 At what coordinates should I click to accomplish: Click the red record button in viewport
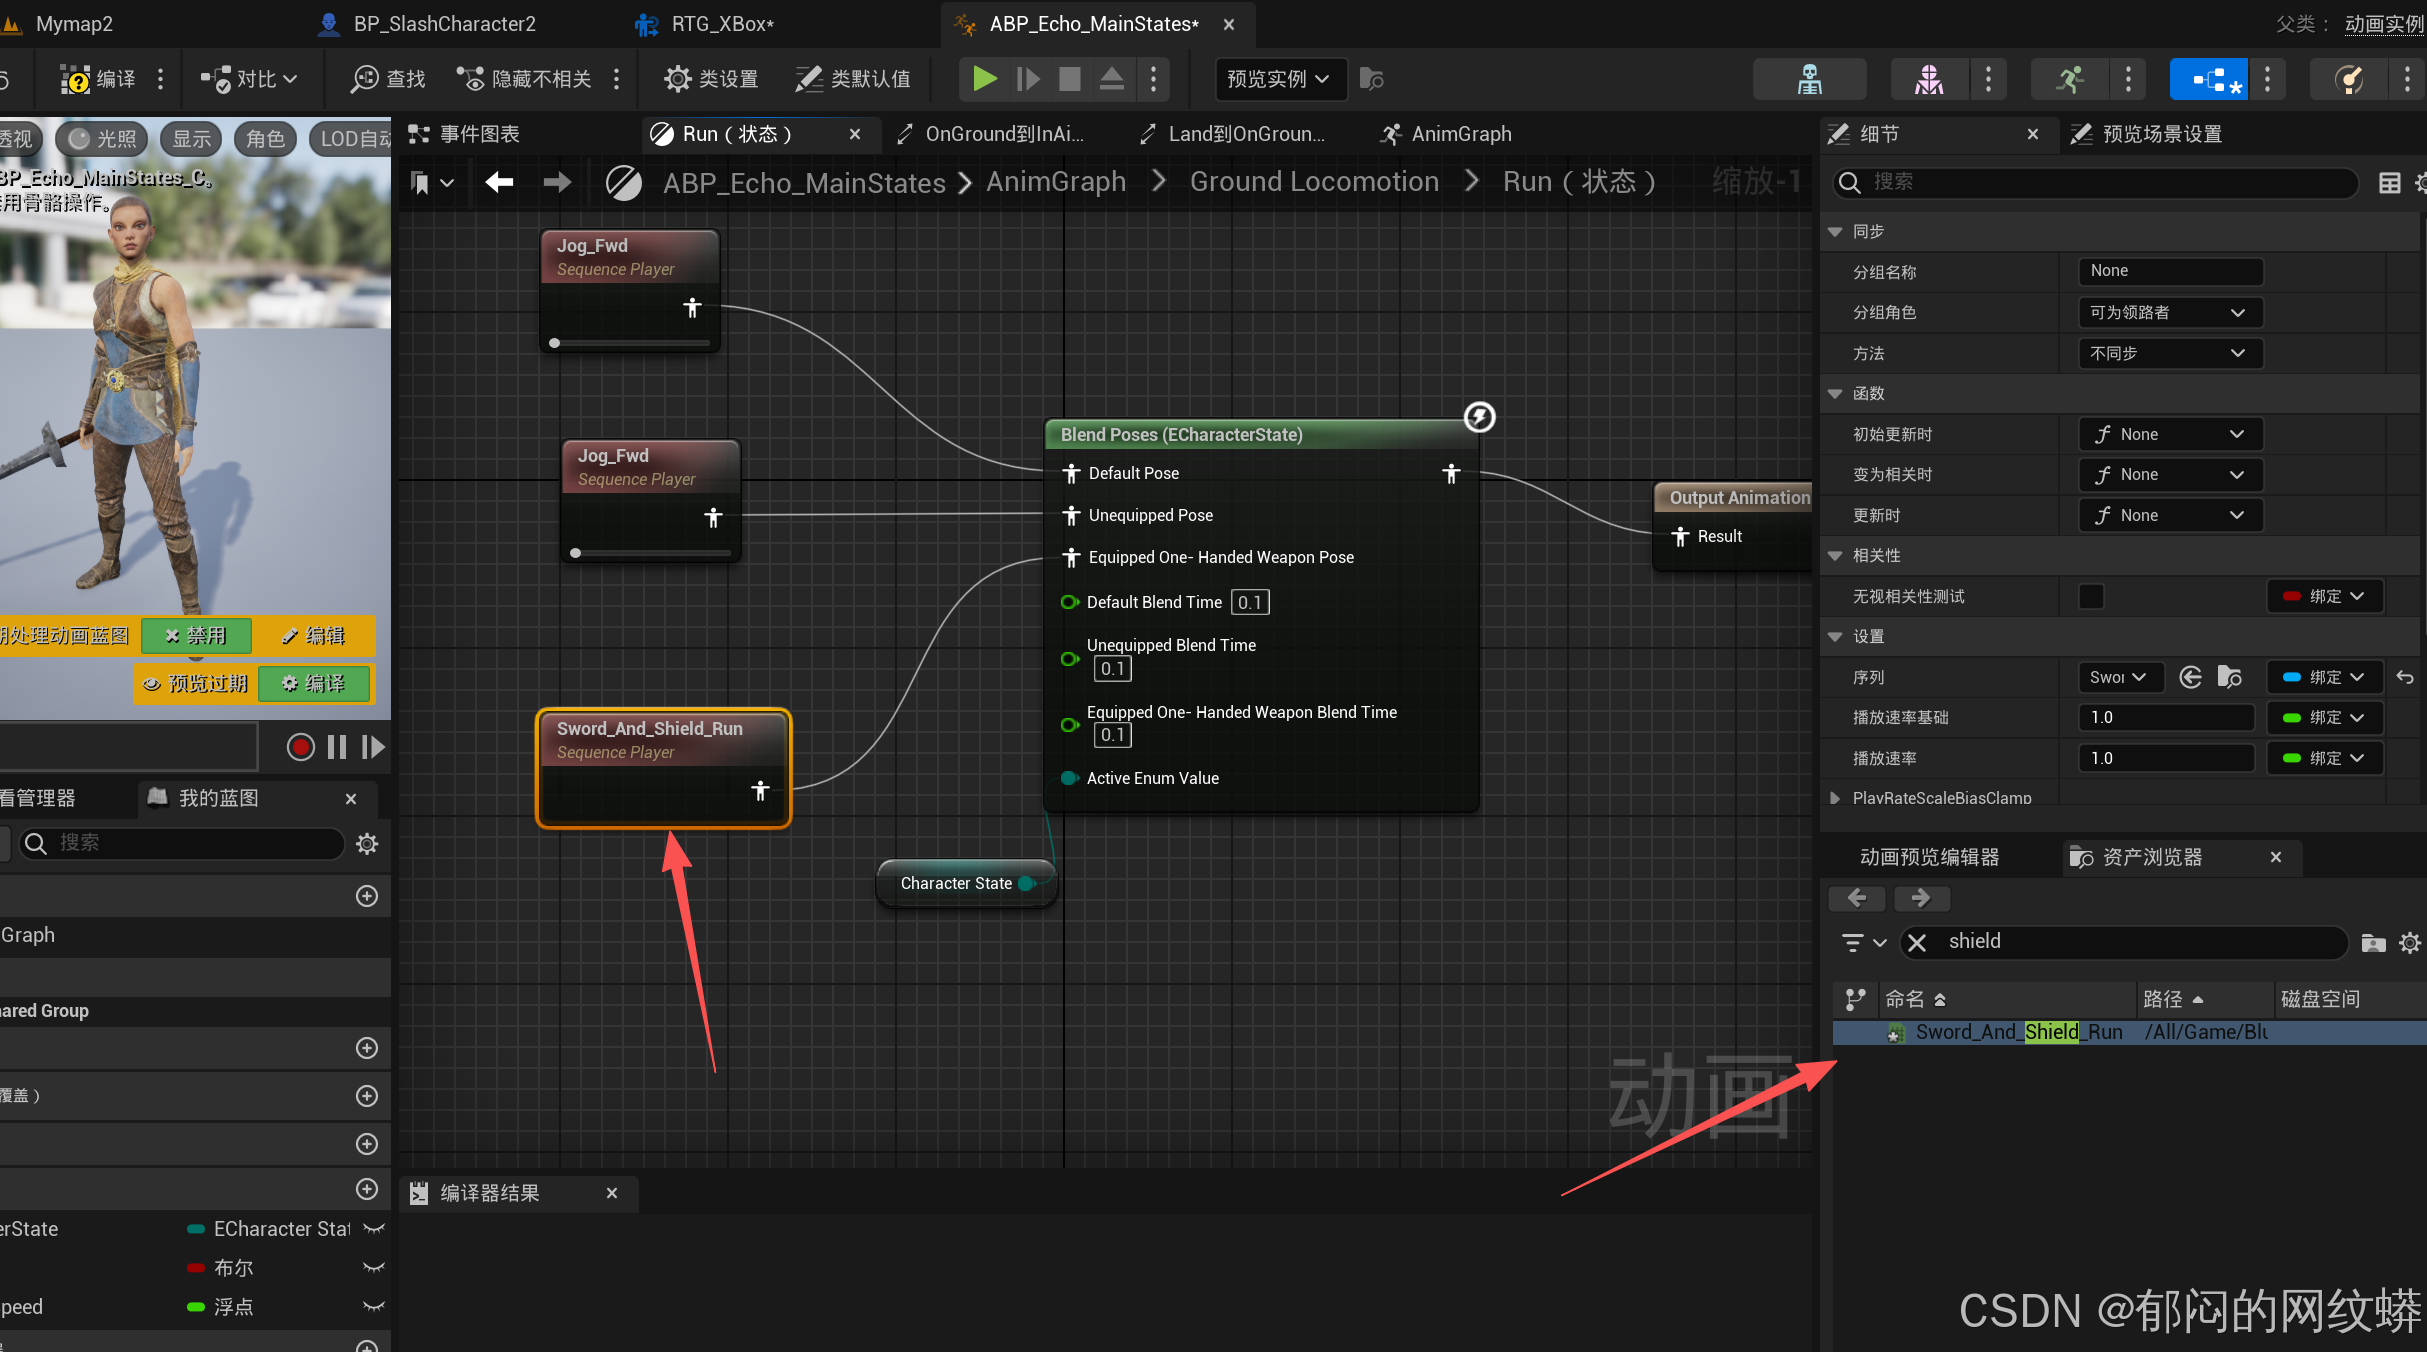pyautogui.click(x=300, y=747)
